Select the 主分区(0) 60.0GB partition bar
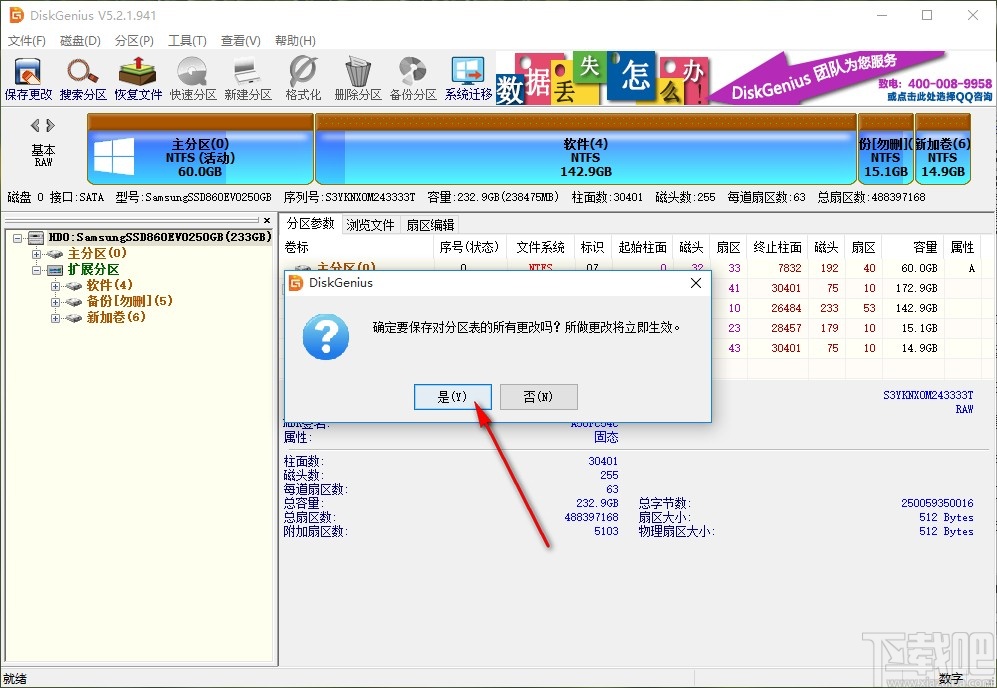This screenshot has width=997, height=688. point(200,149)
